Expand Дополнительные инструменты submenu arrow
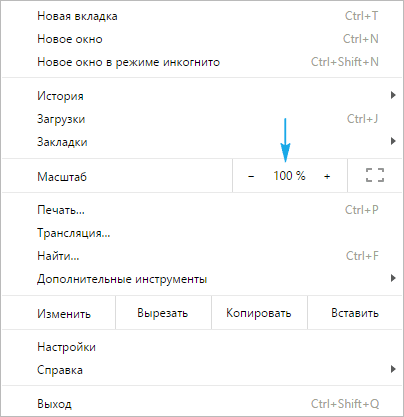Image resolution: width=404 pixels, height=417 pixels. coord(393,278)
